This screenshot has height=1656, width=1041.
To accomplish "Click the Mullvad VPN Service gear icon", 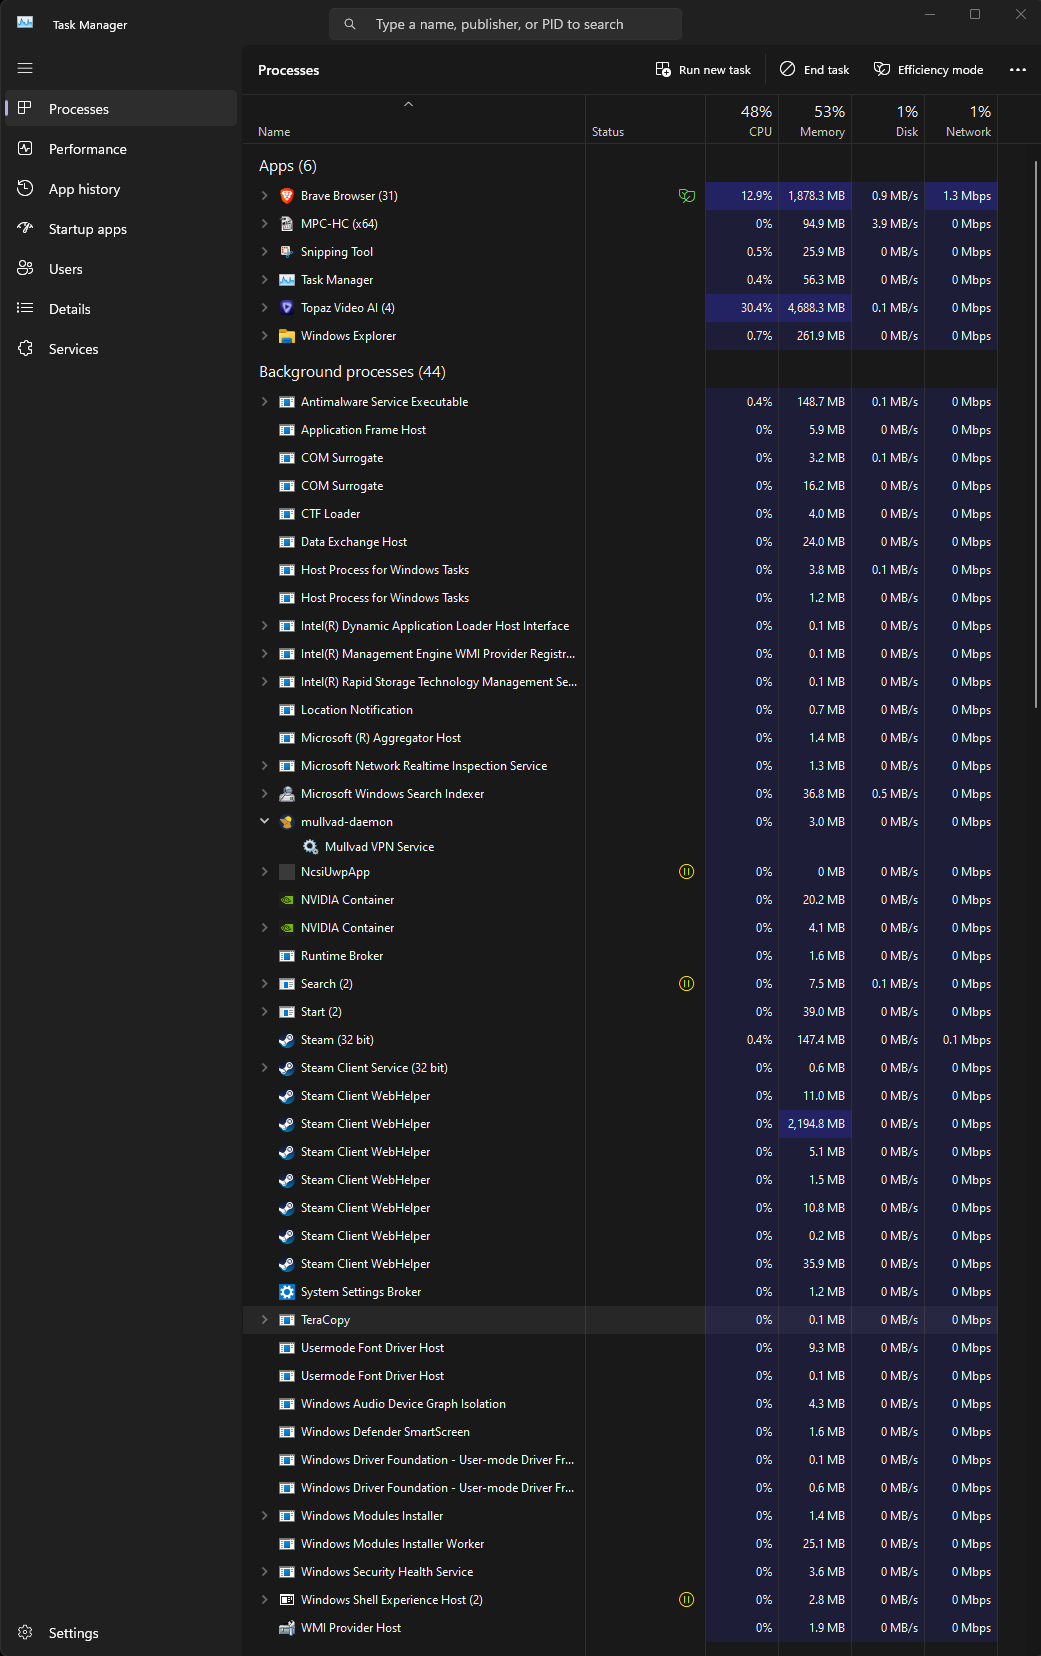I will click(311, 847).
